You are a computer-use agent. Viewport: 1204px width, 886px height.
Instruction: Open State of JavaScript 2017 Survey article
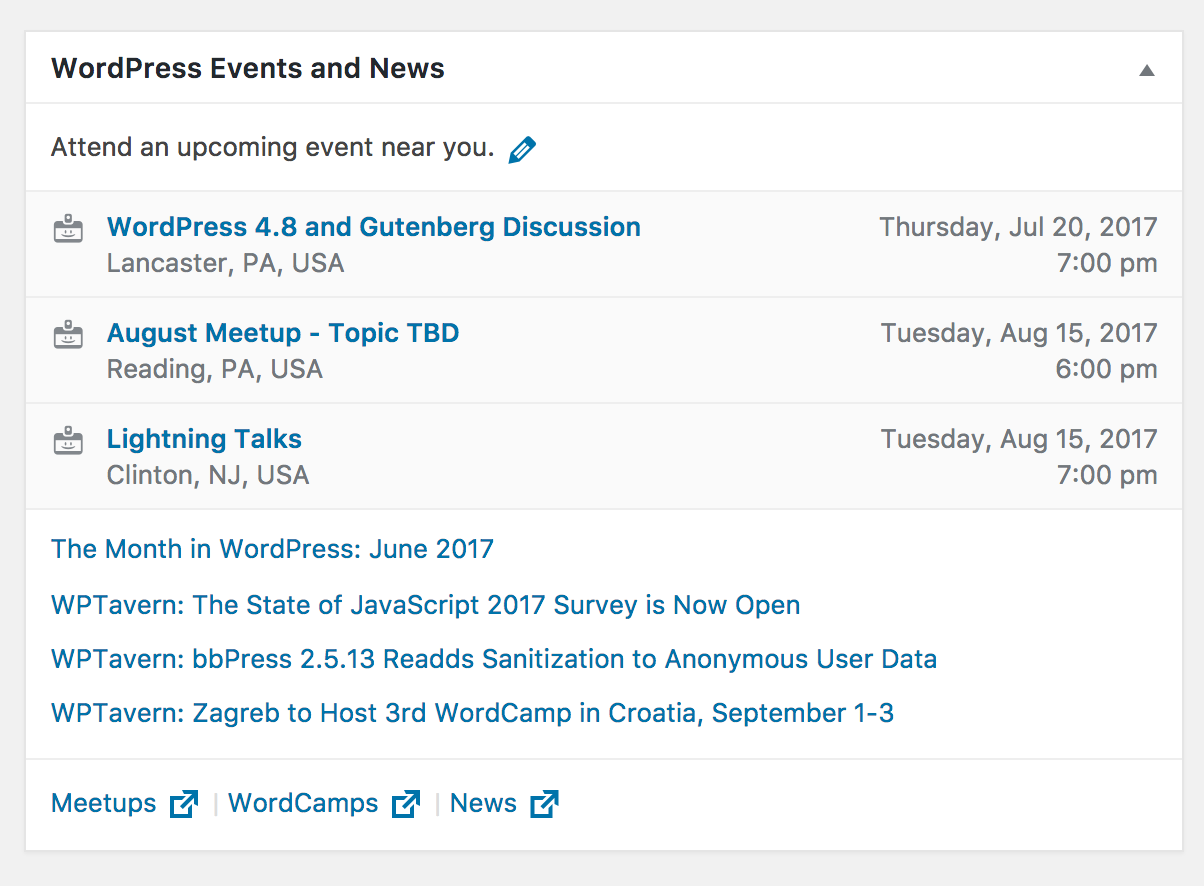(x=426, y=605)
